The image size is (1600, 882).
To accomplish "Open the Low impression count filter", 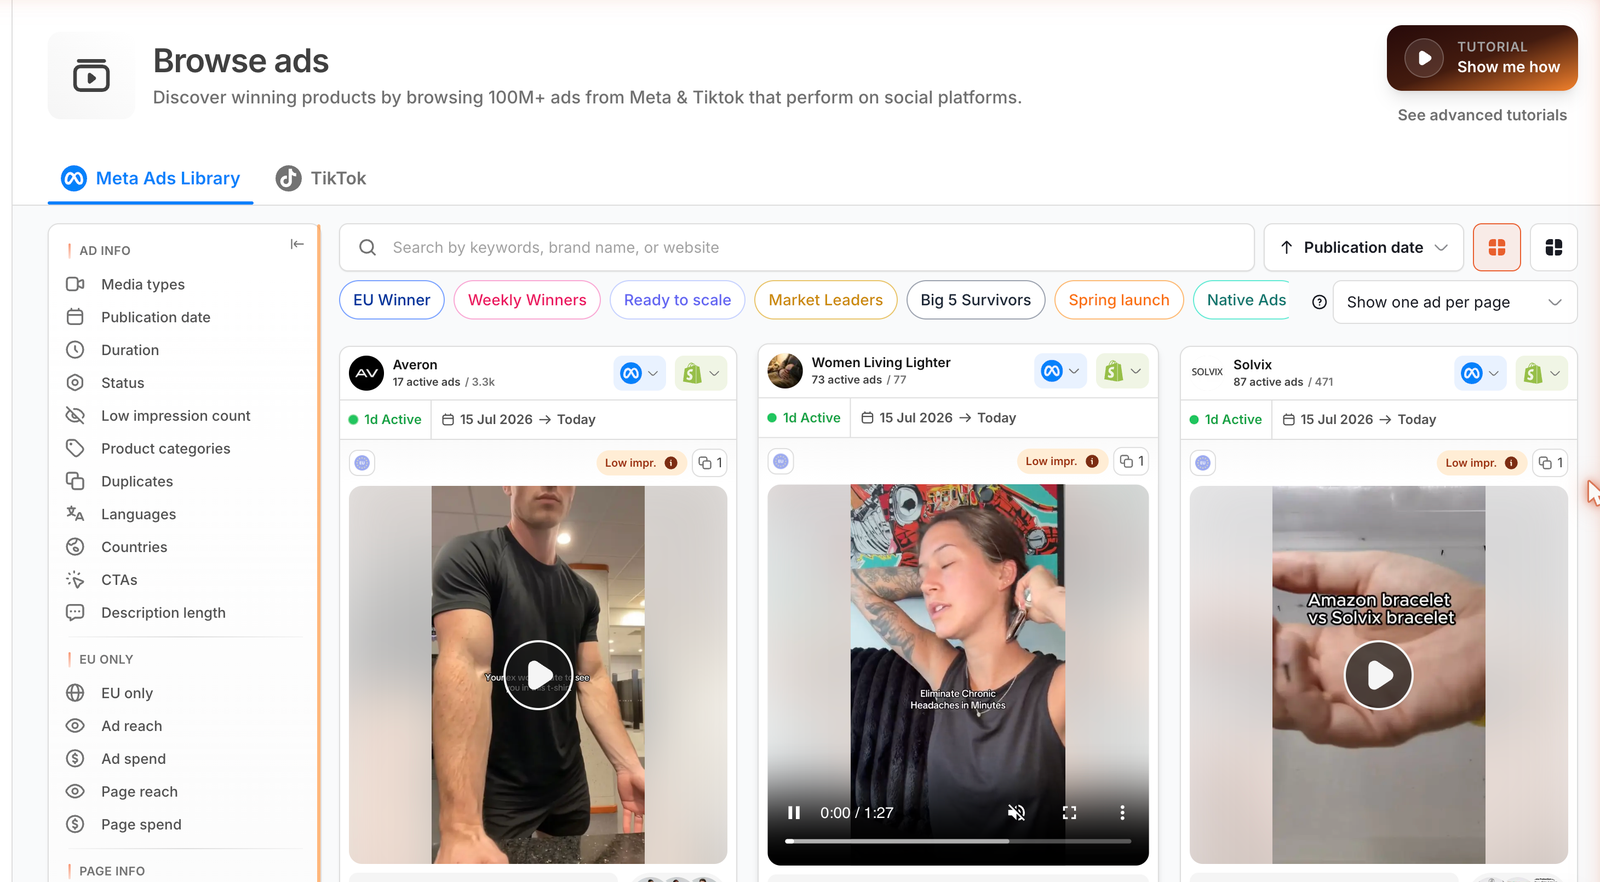I will pos(176,416).
